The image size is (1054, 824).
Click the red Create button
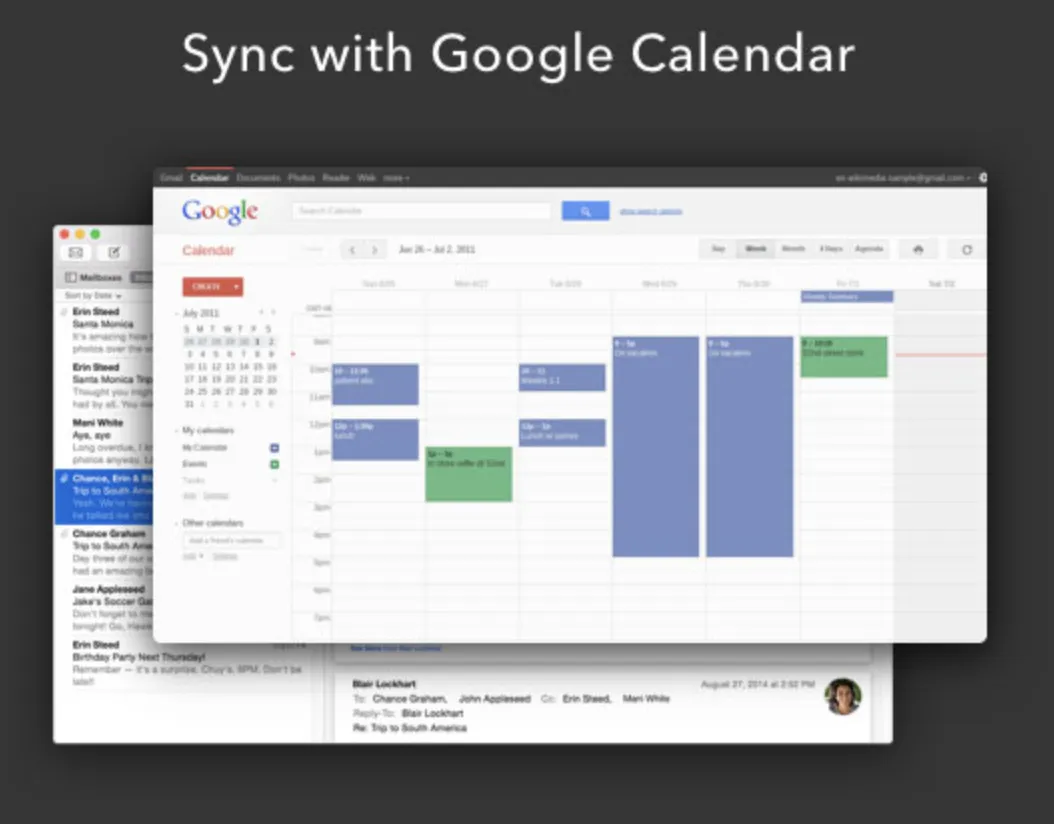pos(206,287)
